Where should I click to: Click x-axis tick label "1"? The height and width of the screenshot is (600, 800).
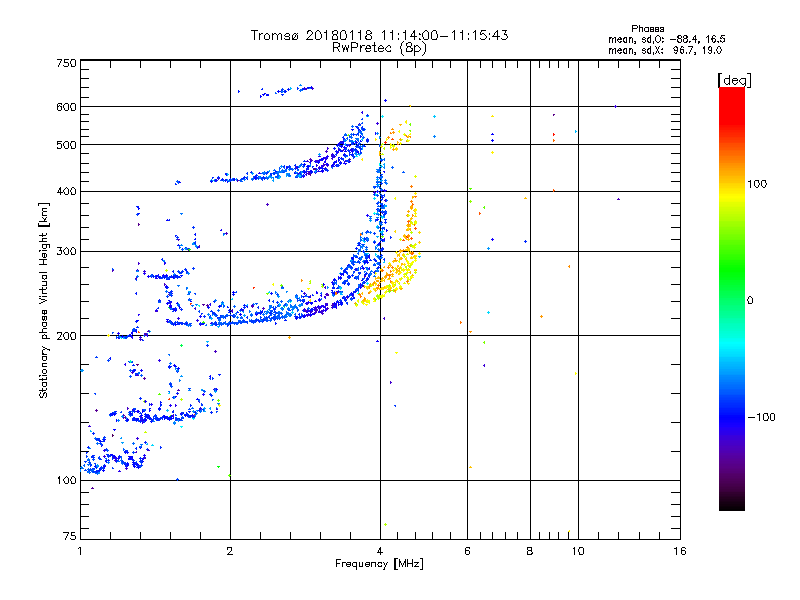80,551
